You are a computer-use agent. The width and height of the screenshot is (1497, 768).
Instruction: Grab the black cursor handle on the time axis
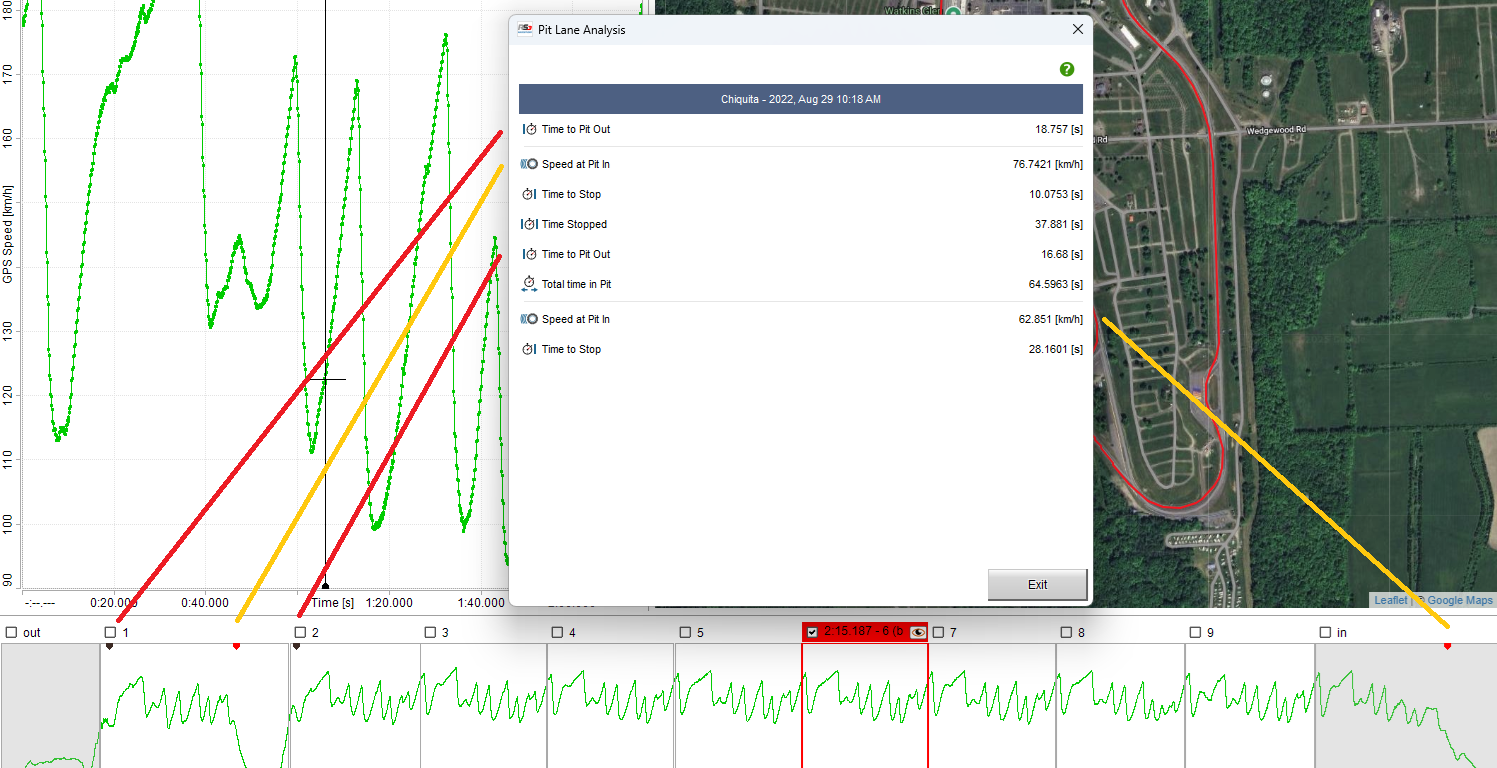tap(325, 586)
